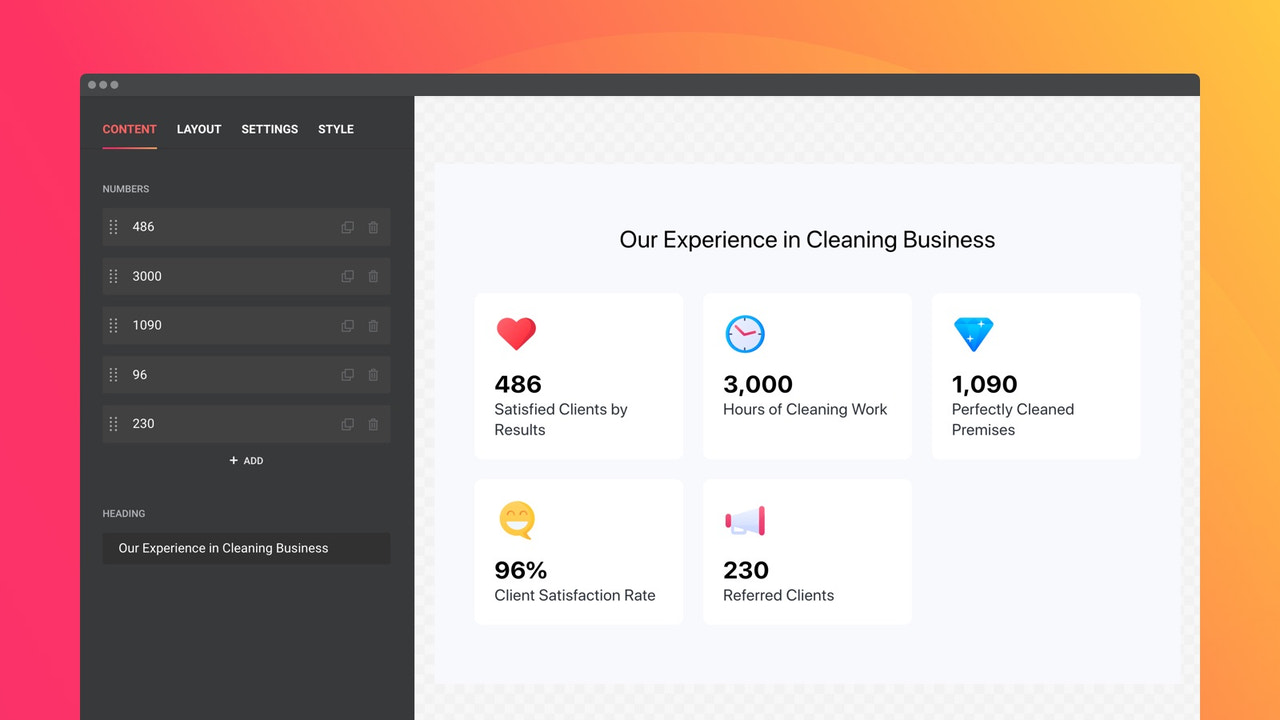The image size is (1280, 720).
Task: Open the 486 number row
Action: [246, 227]
